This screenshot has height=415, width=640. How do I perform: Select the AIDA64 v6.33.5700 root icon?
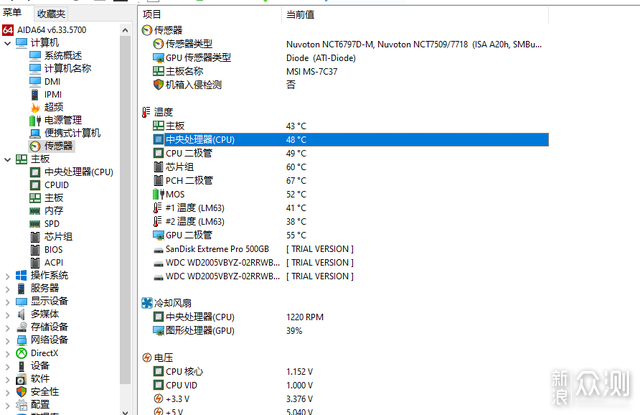(x=8, y=30)
